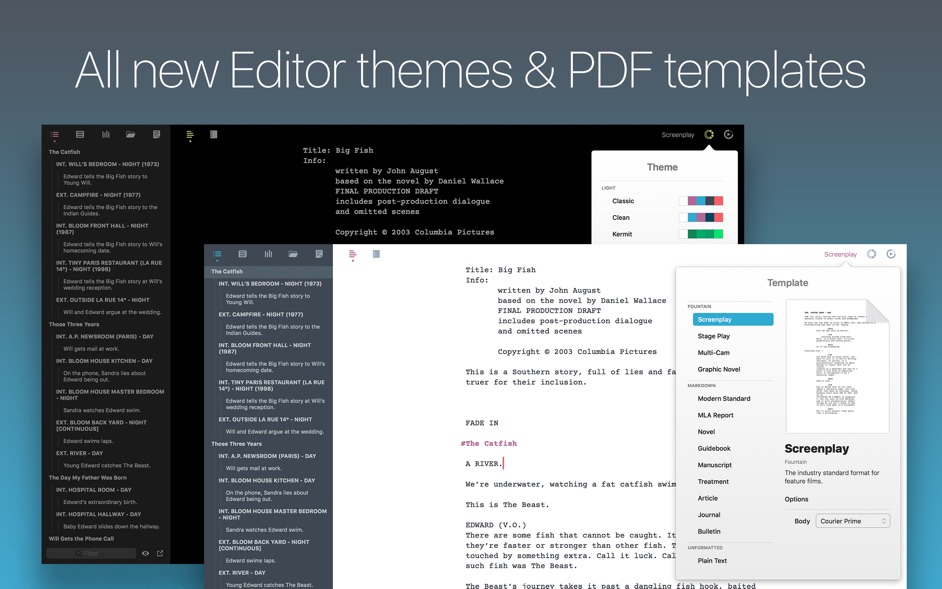Click play preview icon in light window
This screenshot has width=942, height=589.
[891, 254]
